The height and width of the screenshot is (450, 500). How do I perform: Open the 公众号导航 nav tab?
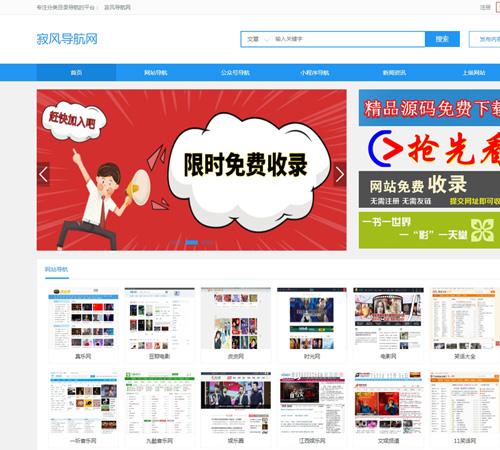[x=235, y=72]
